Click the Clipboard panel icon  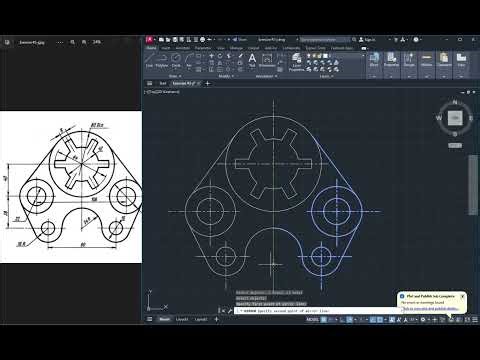pos(444,60)
